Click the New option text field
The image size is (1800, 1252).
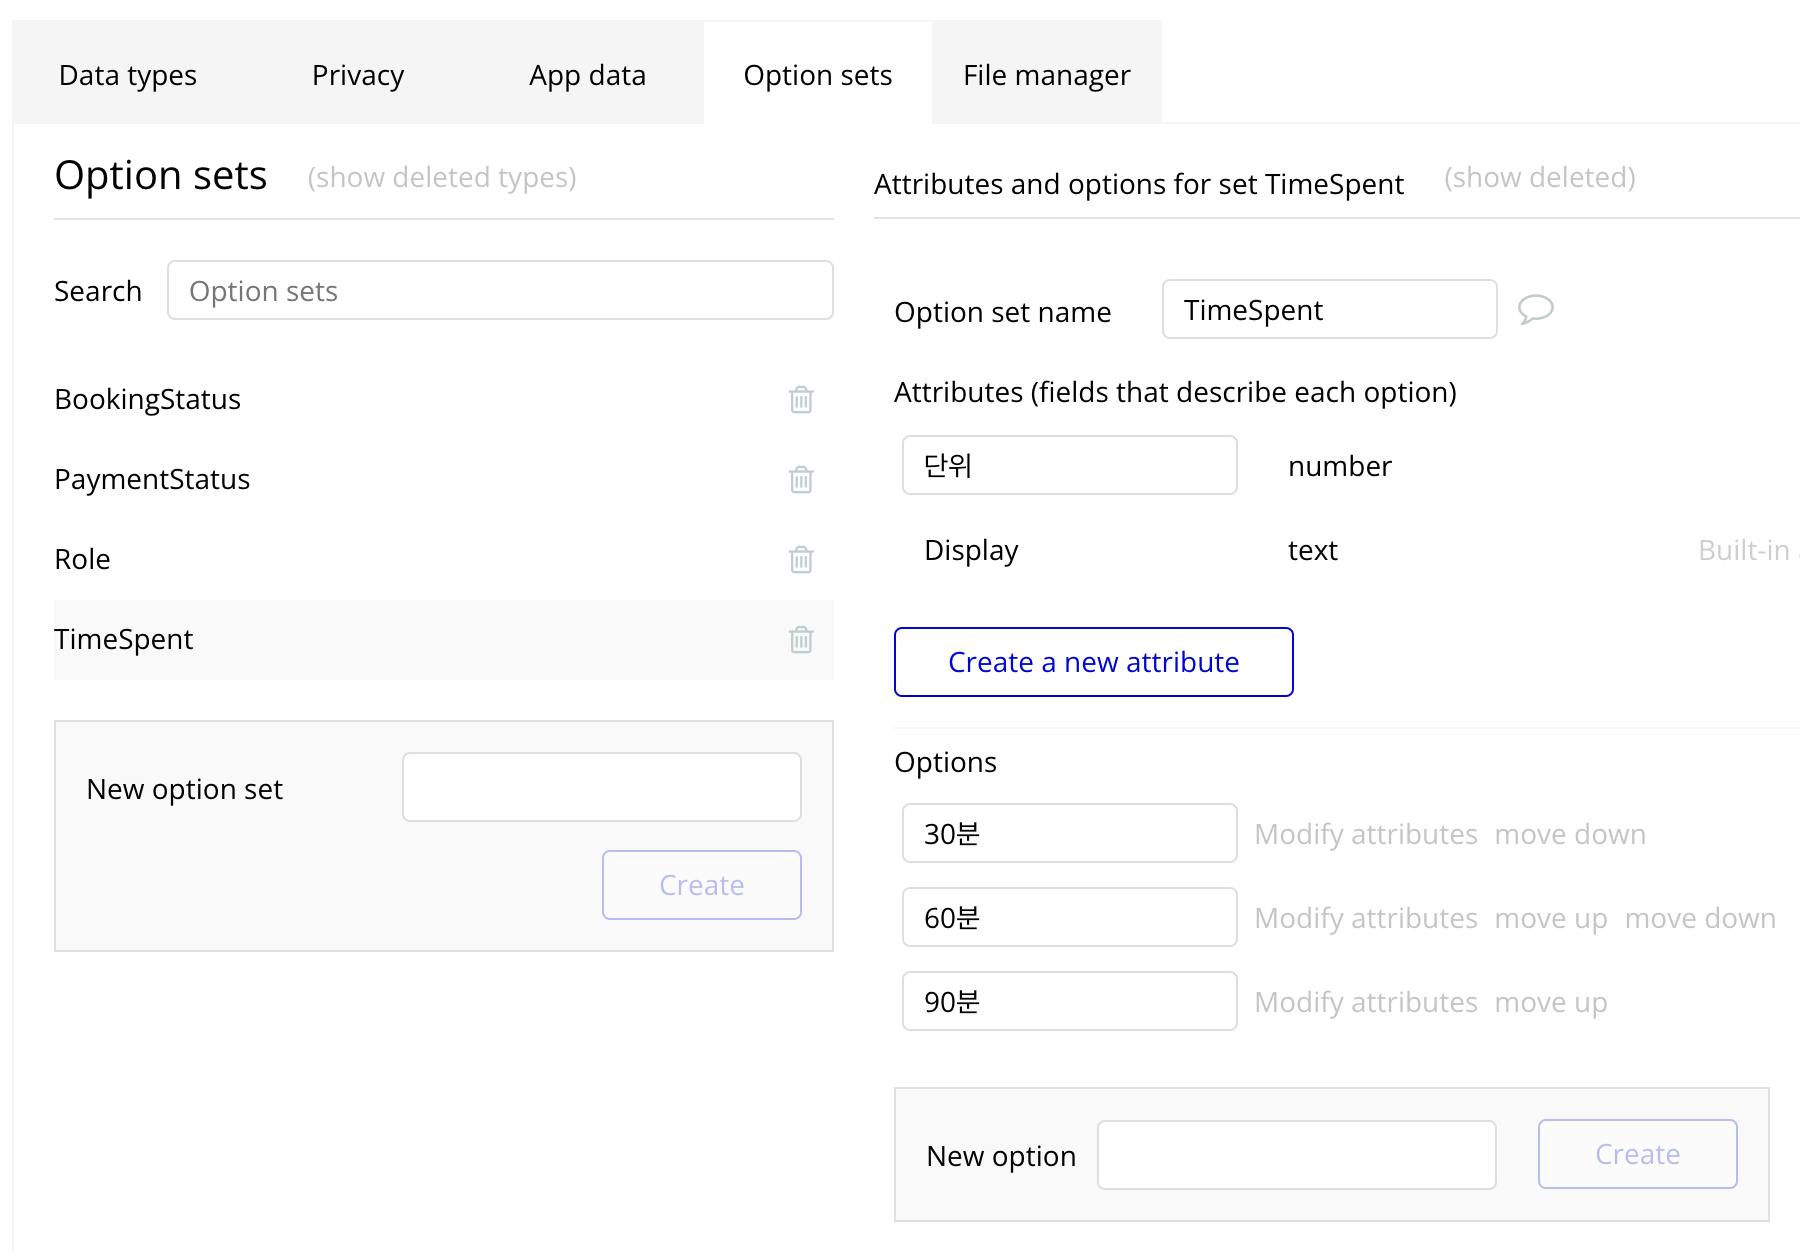tap(1296, 1155)
